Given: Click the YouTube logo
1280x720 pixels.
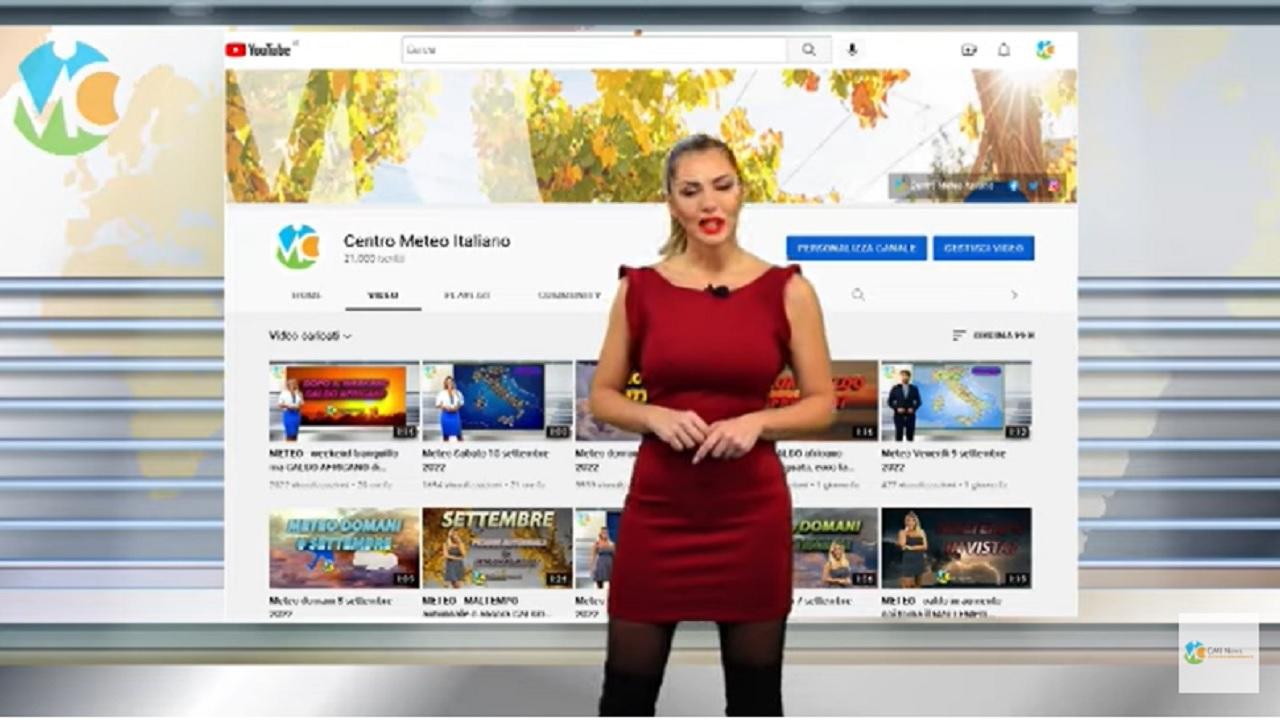Looking at the screenshot, I should (x=258, y=50).
